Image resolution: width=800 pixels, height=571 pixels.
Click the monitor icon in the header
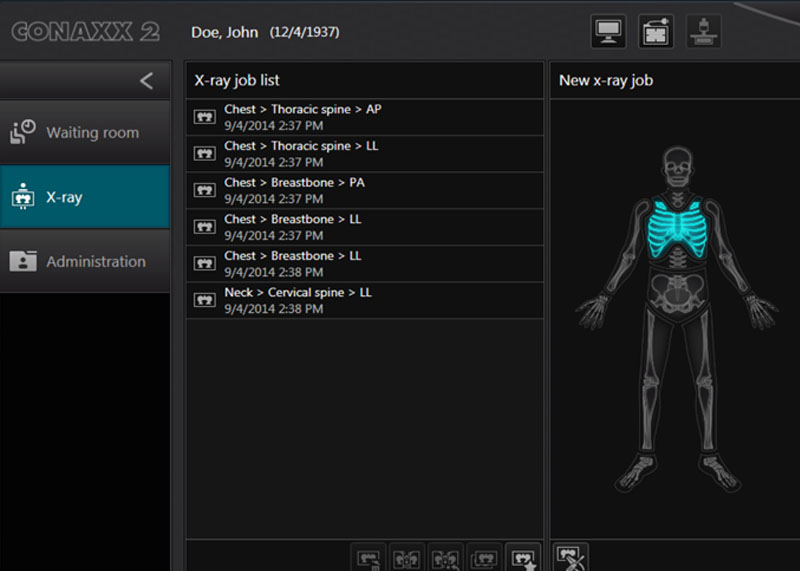608,32
